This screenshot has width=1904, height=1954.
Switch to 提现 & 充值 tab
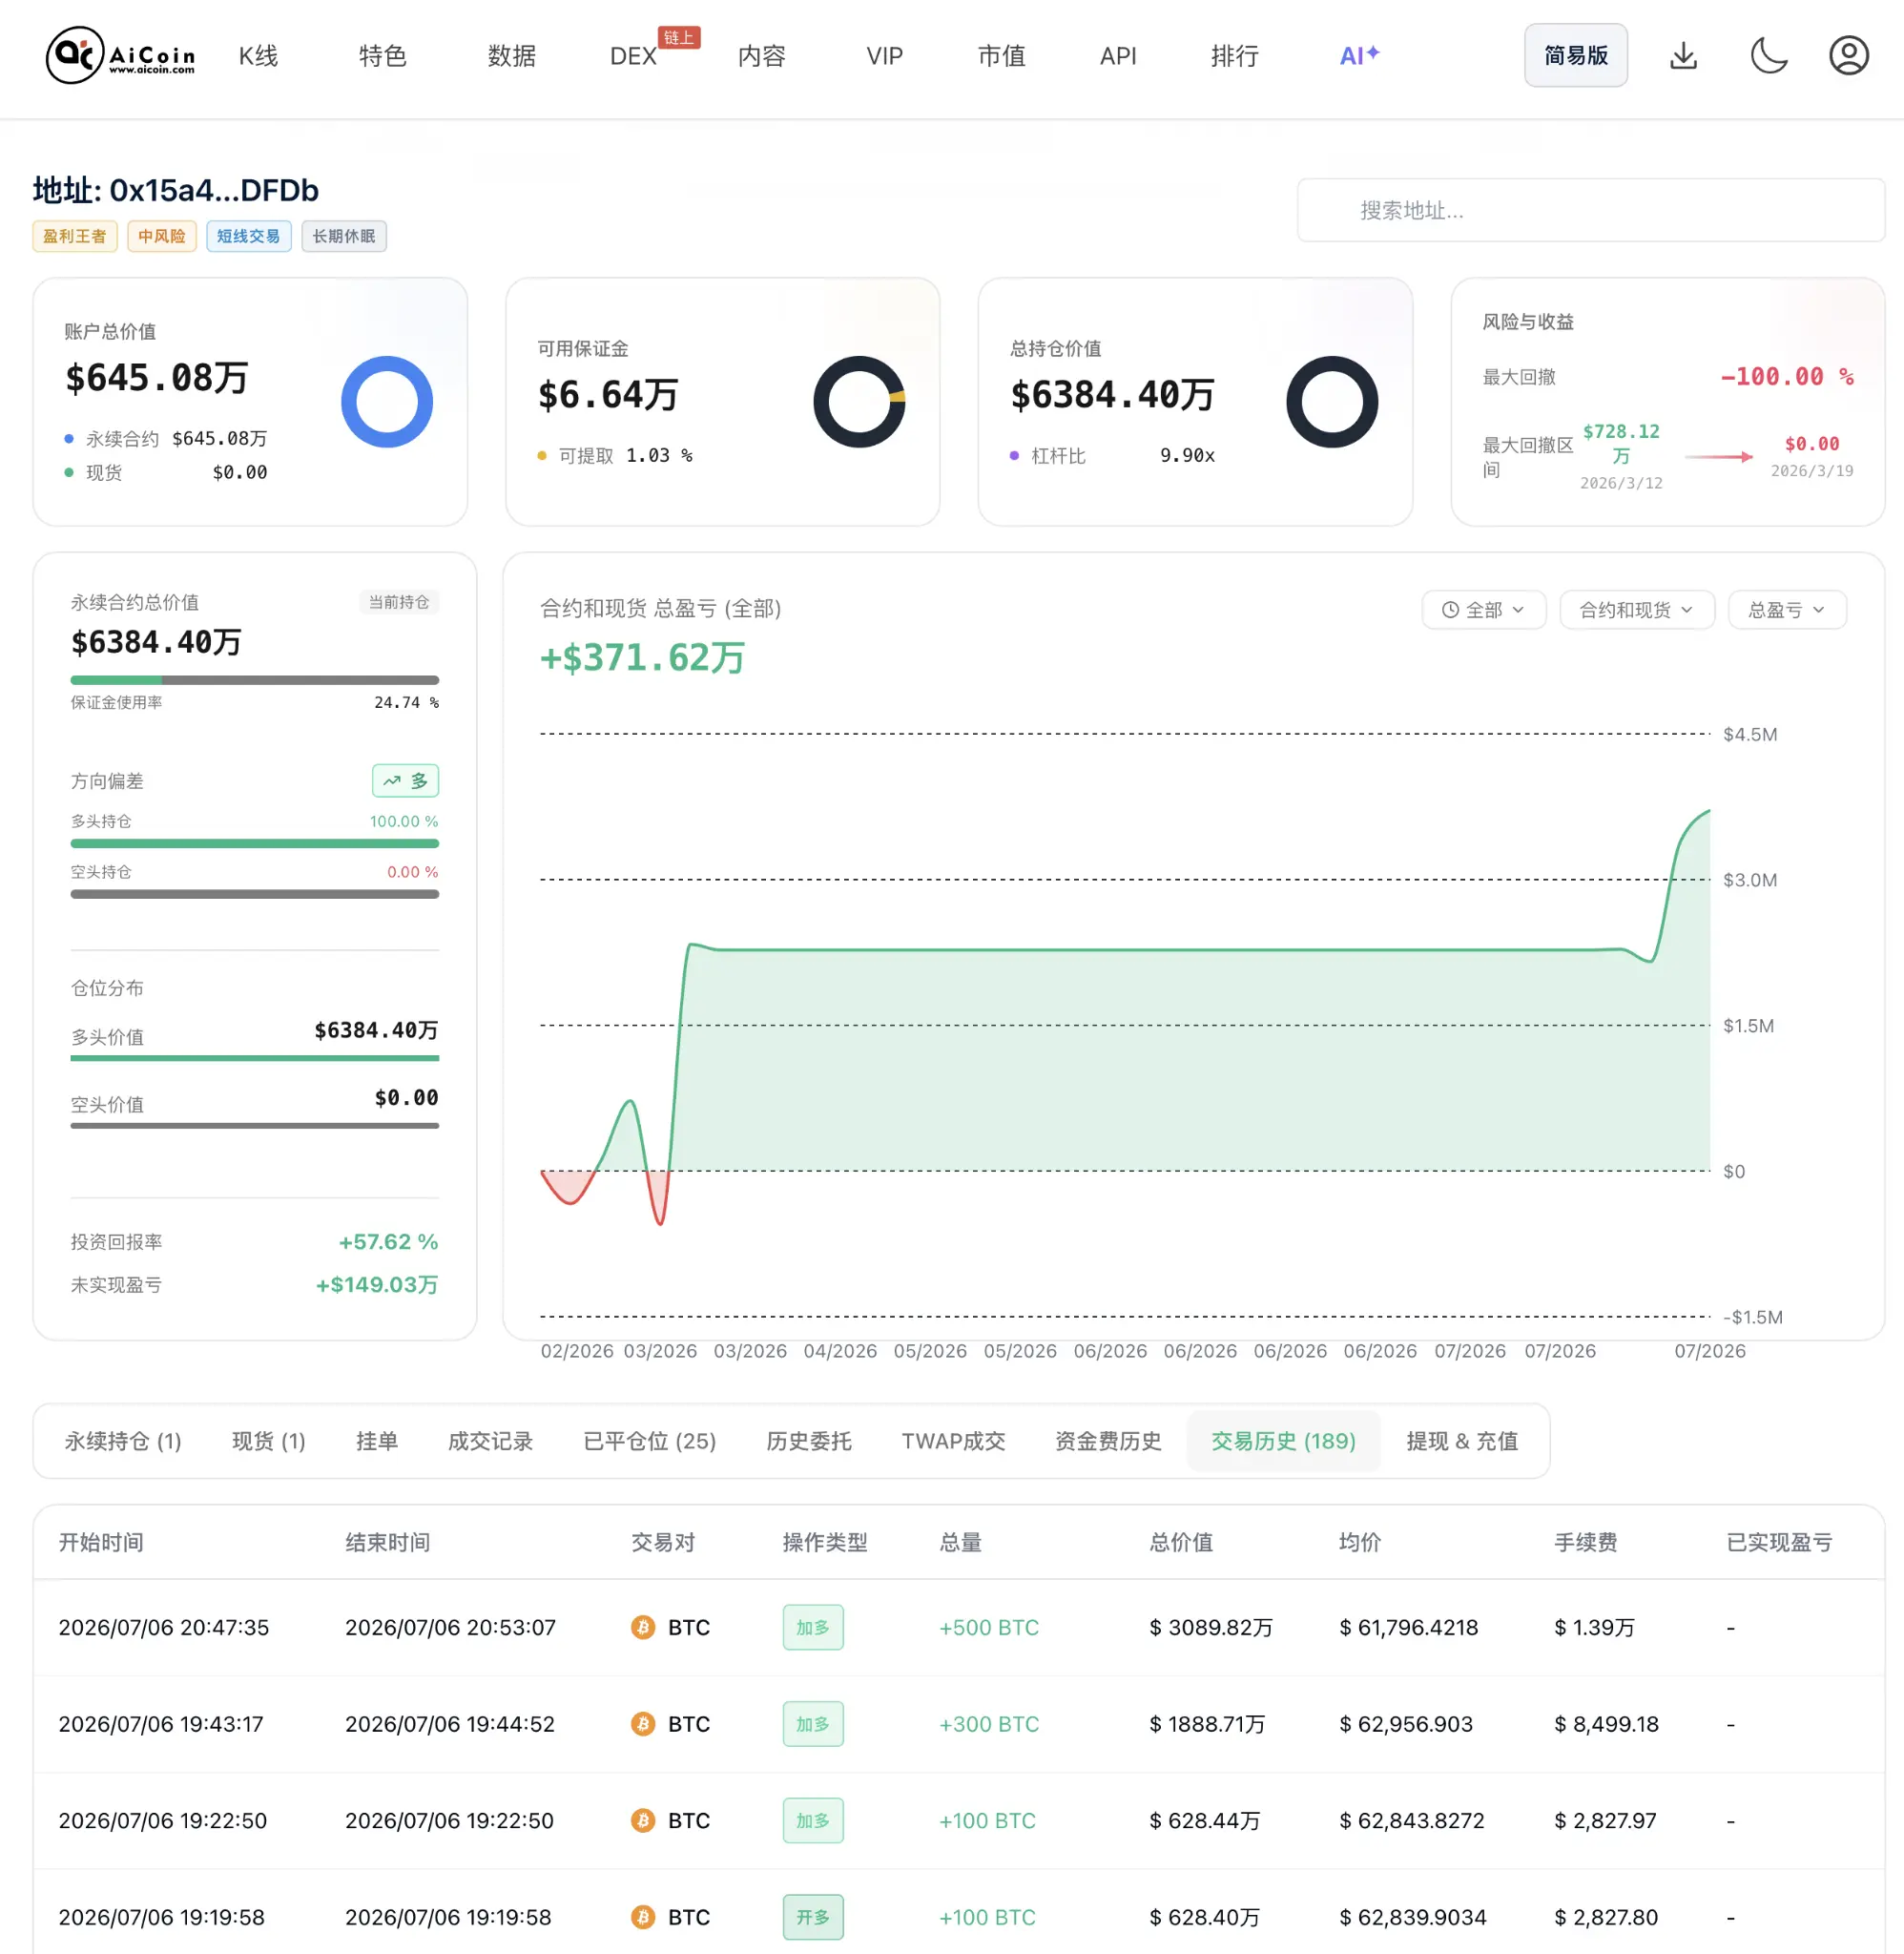[x=1462, y=1441]
